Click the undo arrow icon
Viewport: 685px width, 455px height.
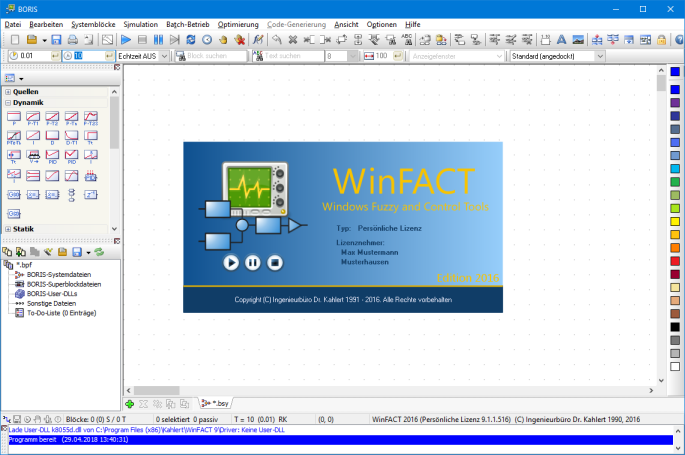coord(277,40)
